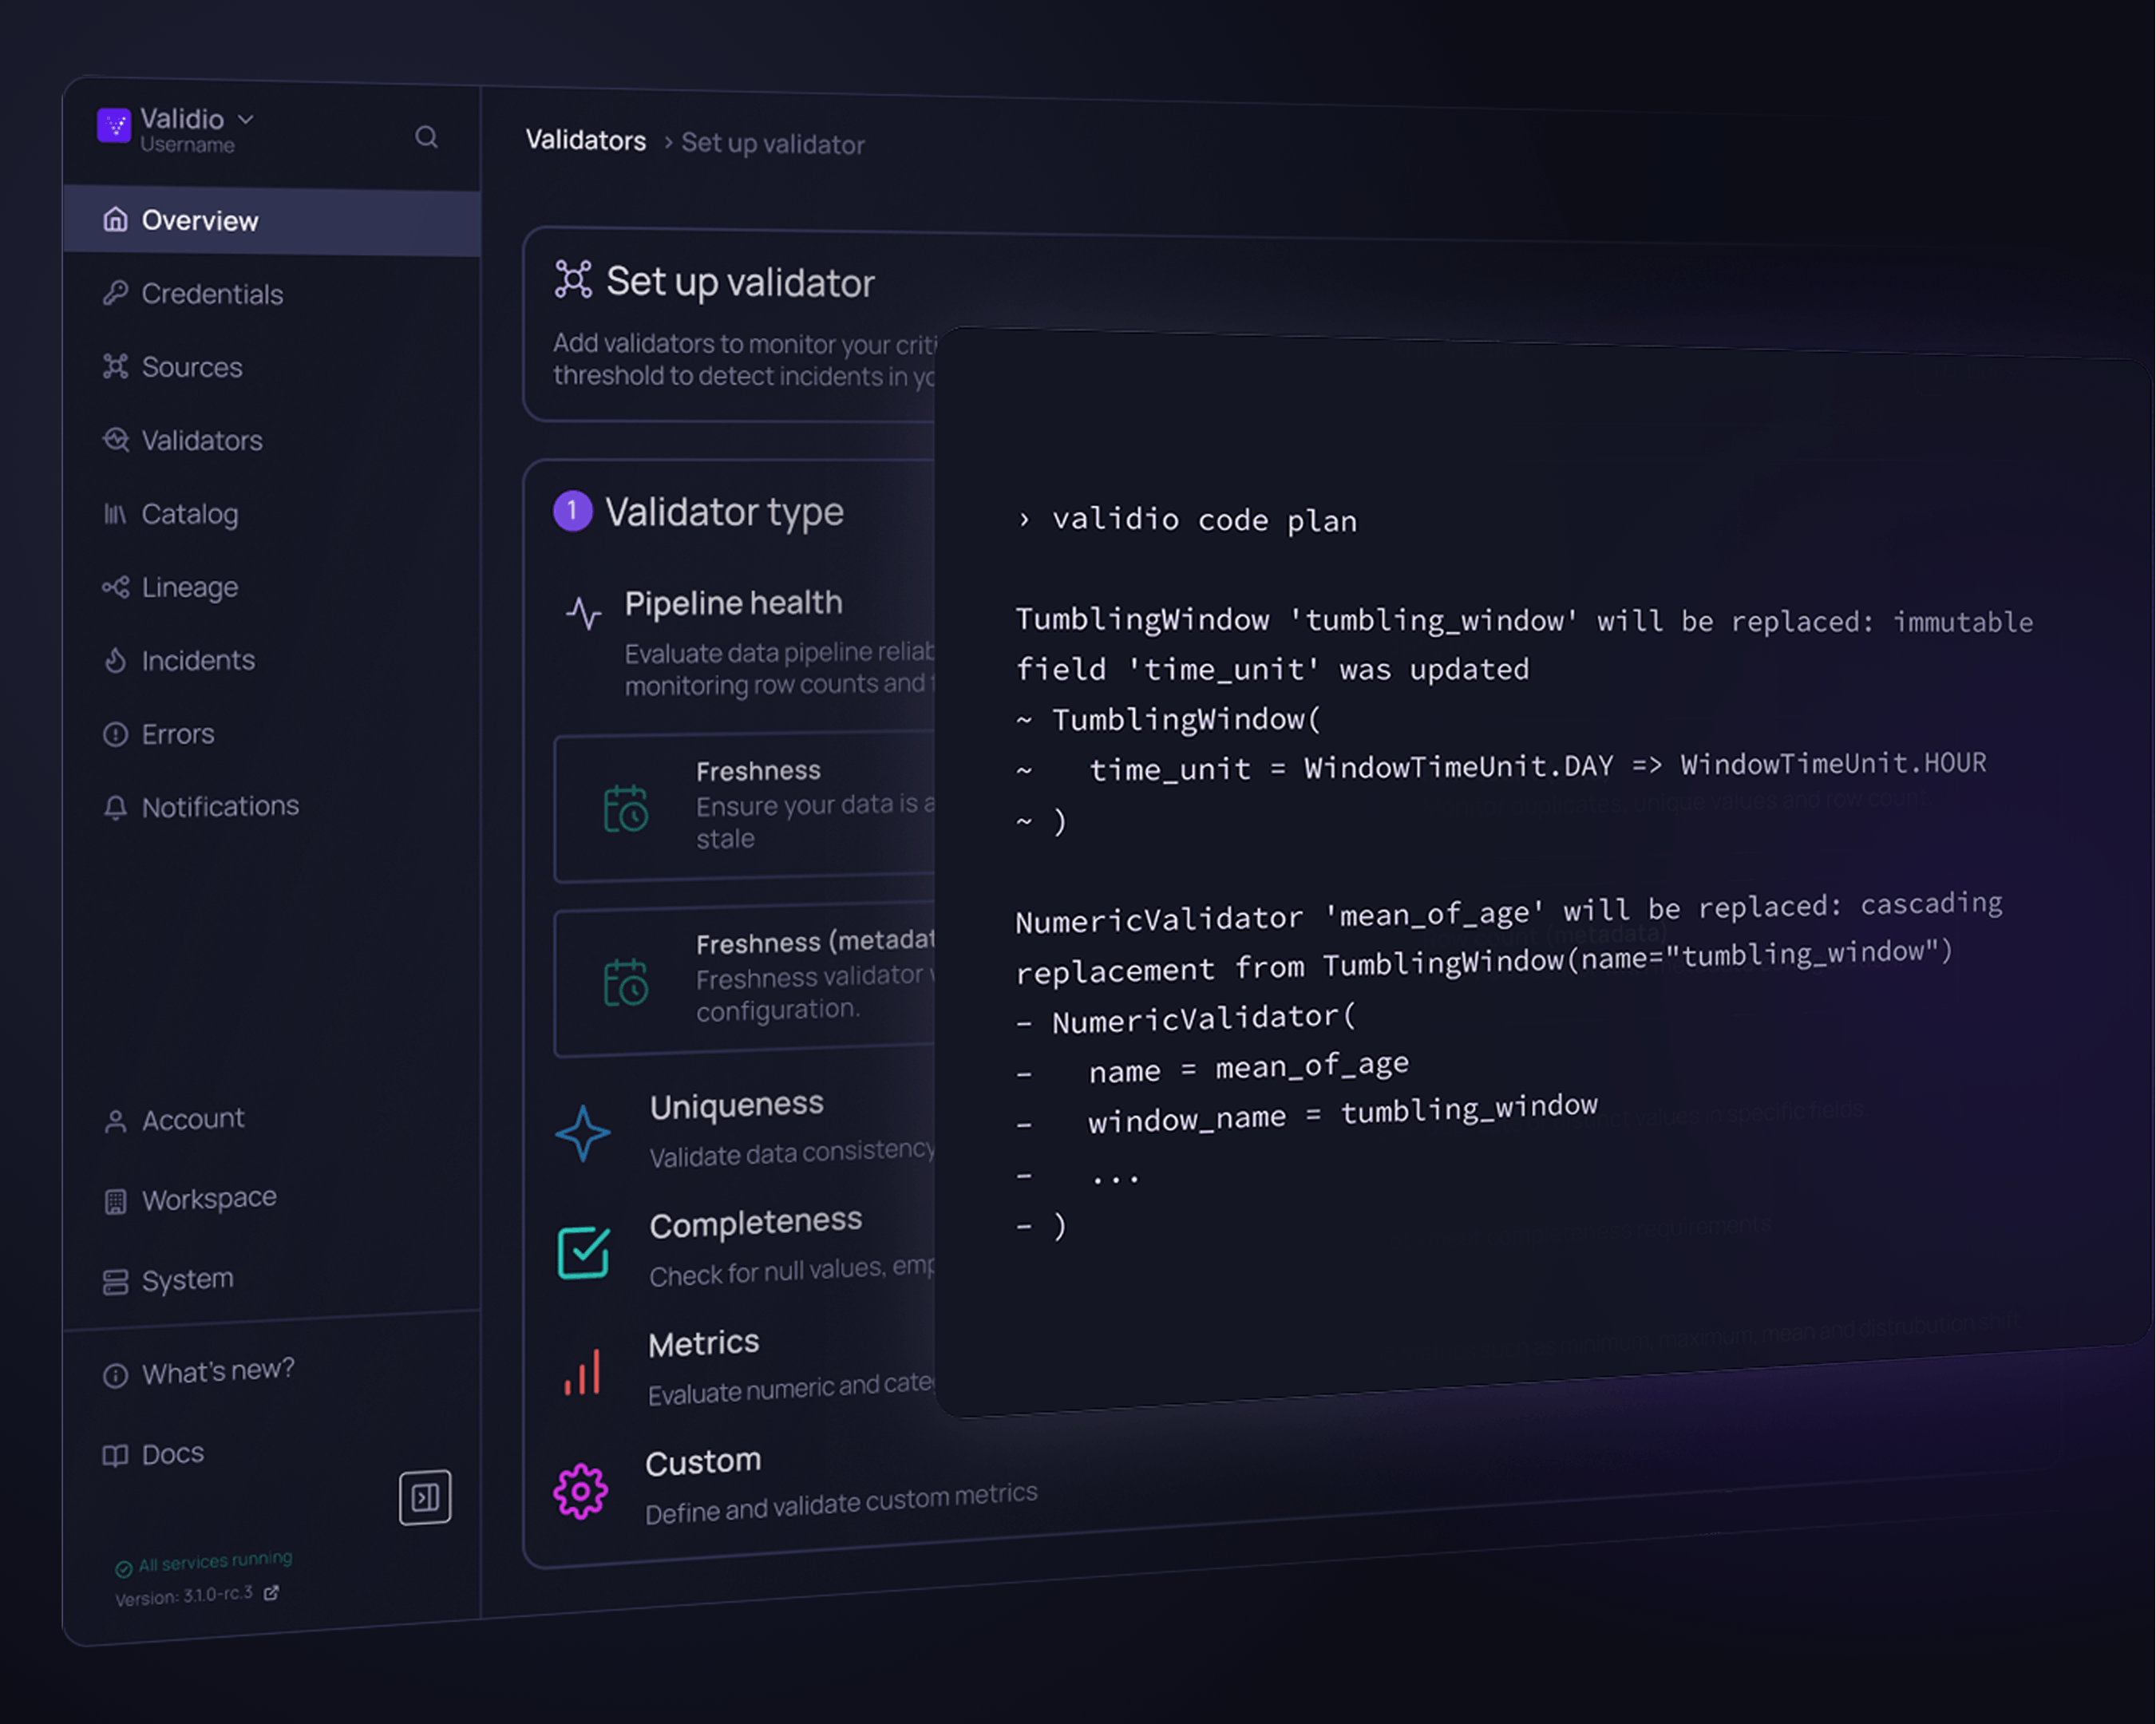Open version release external link icon

271,1593
